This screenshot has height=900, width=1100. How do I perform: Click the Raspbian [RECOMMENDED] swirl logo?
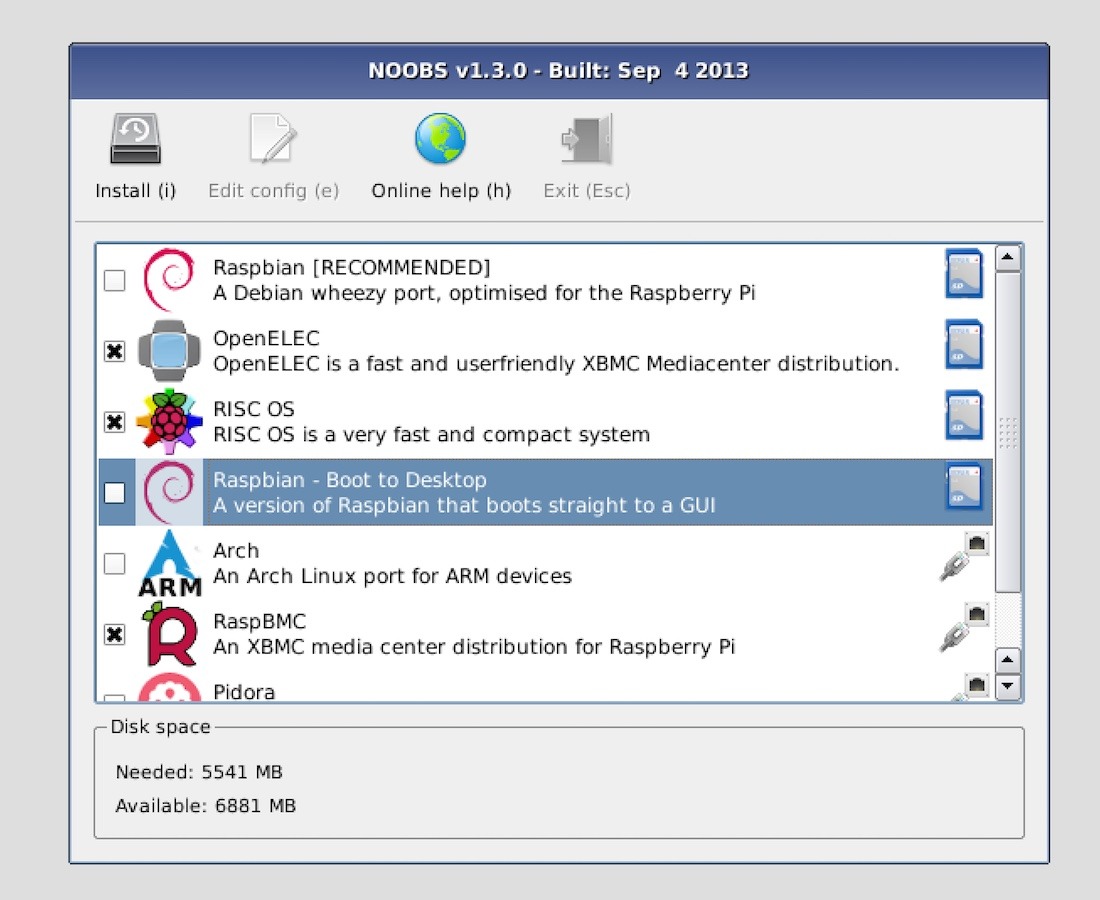point(168,279)
